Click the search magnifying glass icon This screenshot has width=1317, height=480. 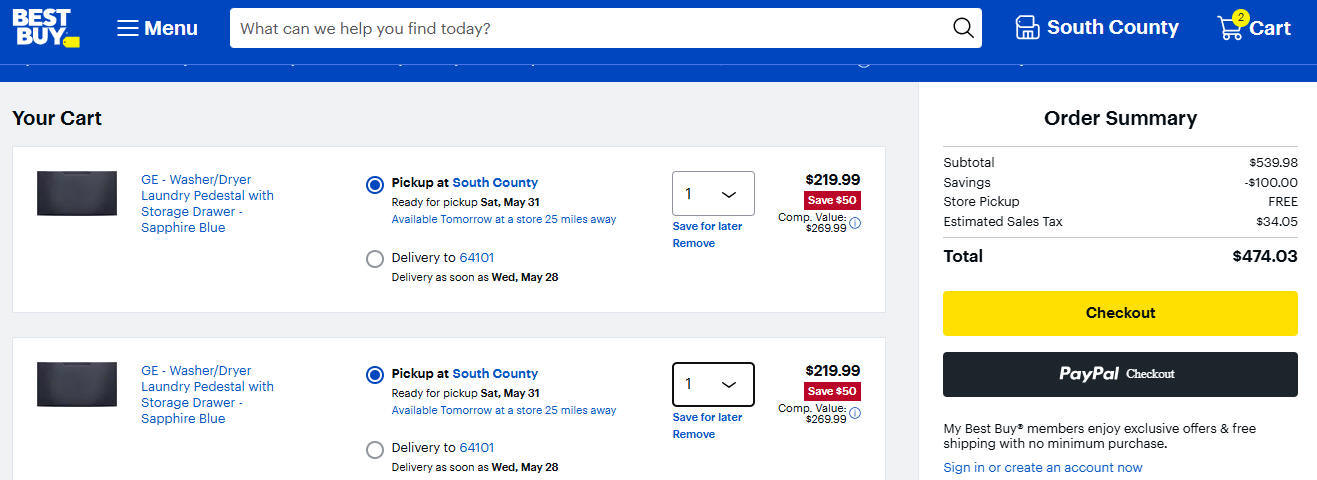[x=963, y=28]
